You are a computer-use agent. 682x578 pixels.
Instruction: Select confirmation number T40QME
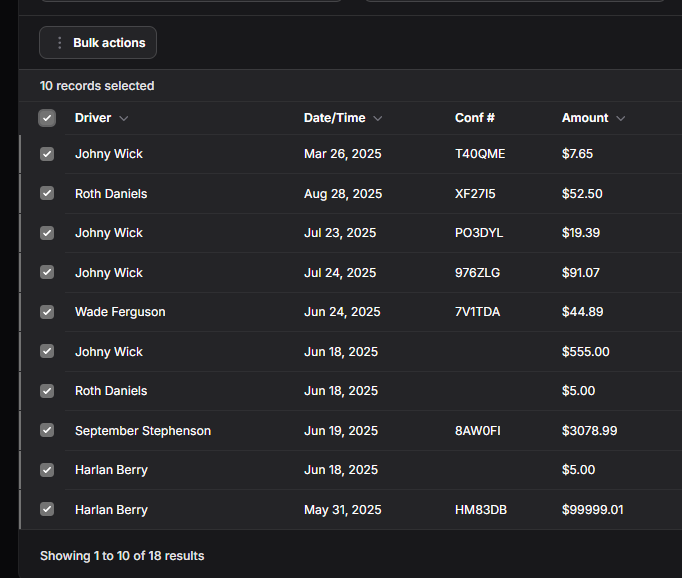click(480, 154)
